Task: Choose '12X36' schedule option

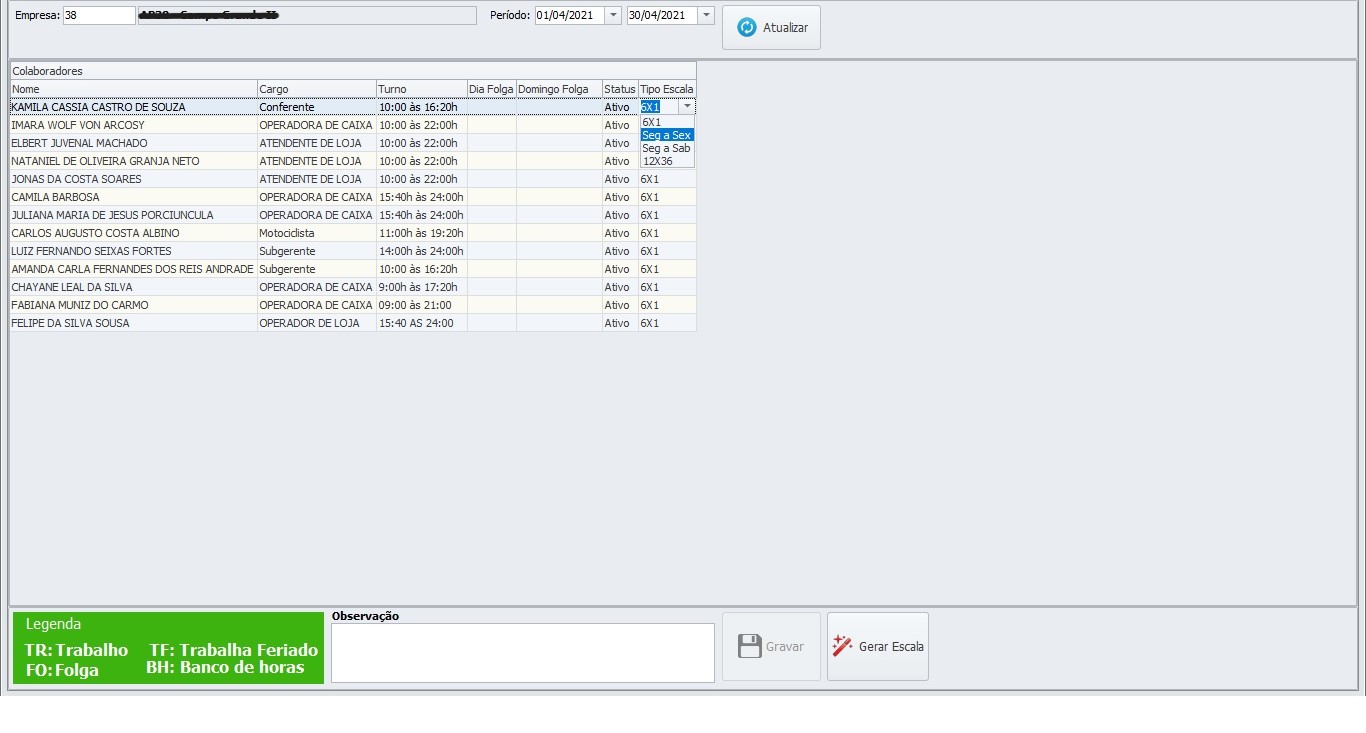Action: [658, 161]
